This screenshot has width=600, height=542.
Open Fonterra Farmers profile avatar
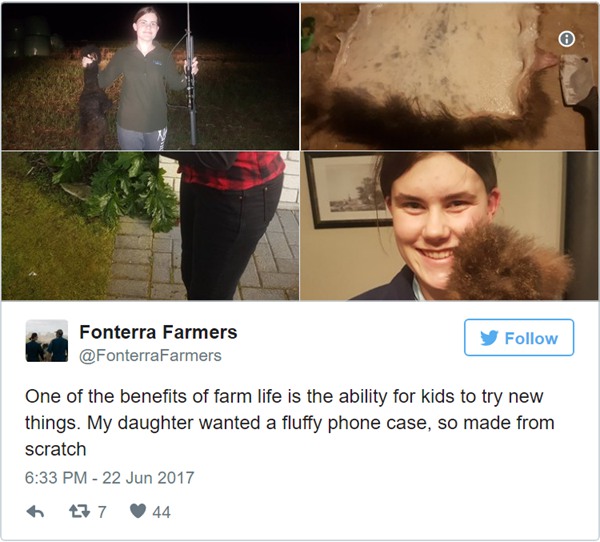click(47, 341)
